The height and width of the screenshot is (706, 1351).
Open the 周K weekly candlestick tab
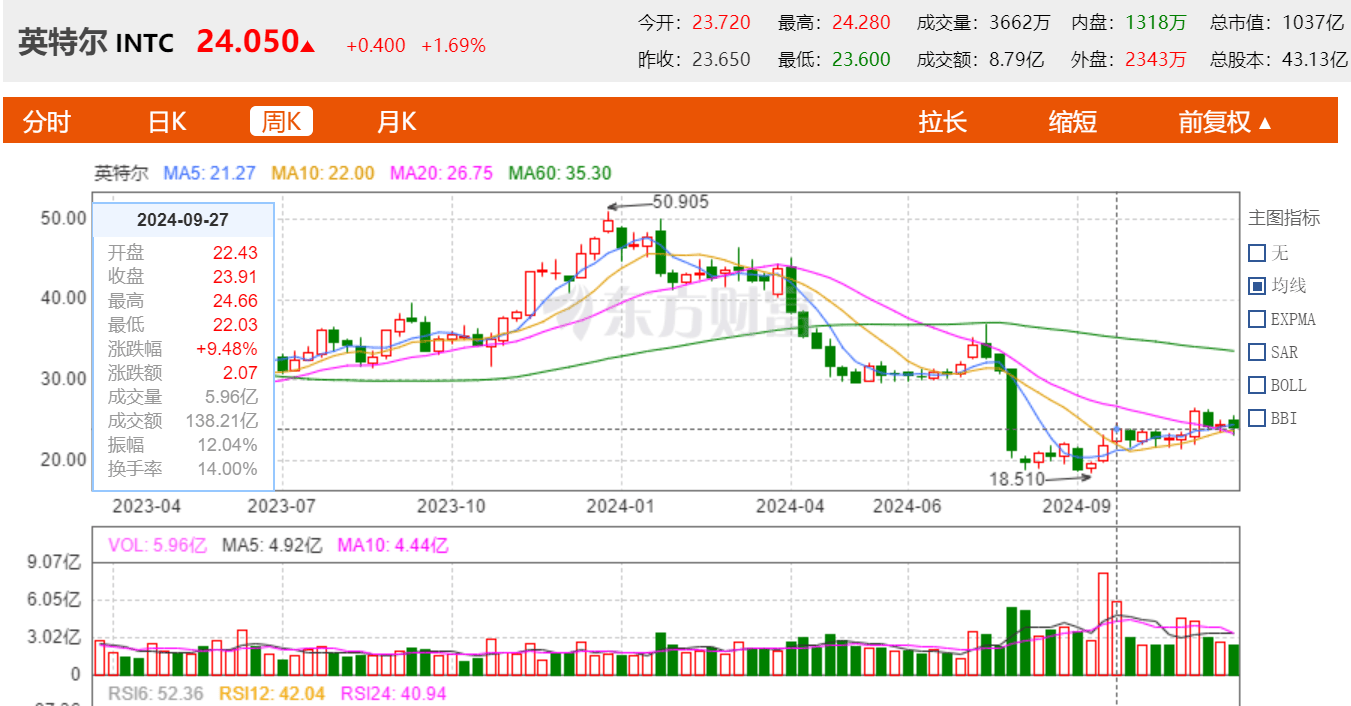281,122
